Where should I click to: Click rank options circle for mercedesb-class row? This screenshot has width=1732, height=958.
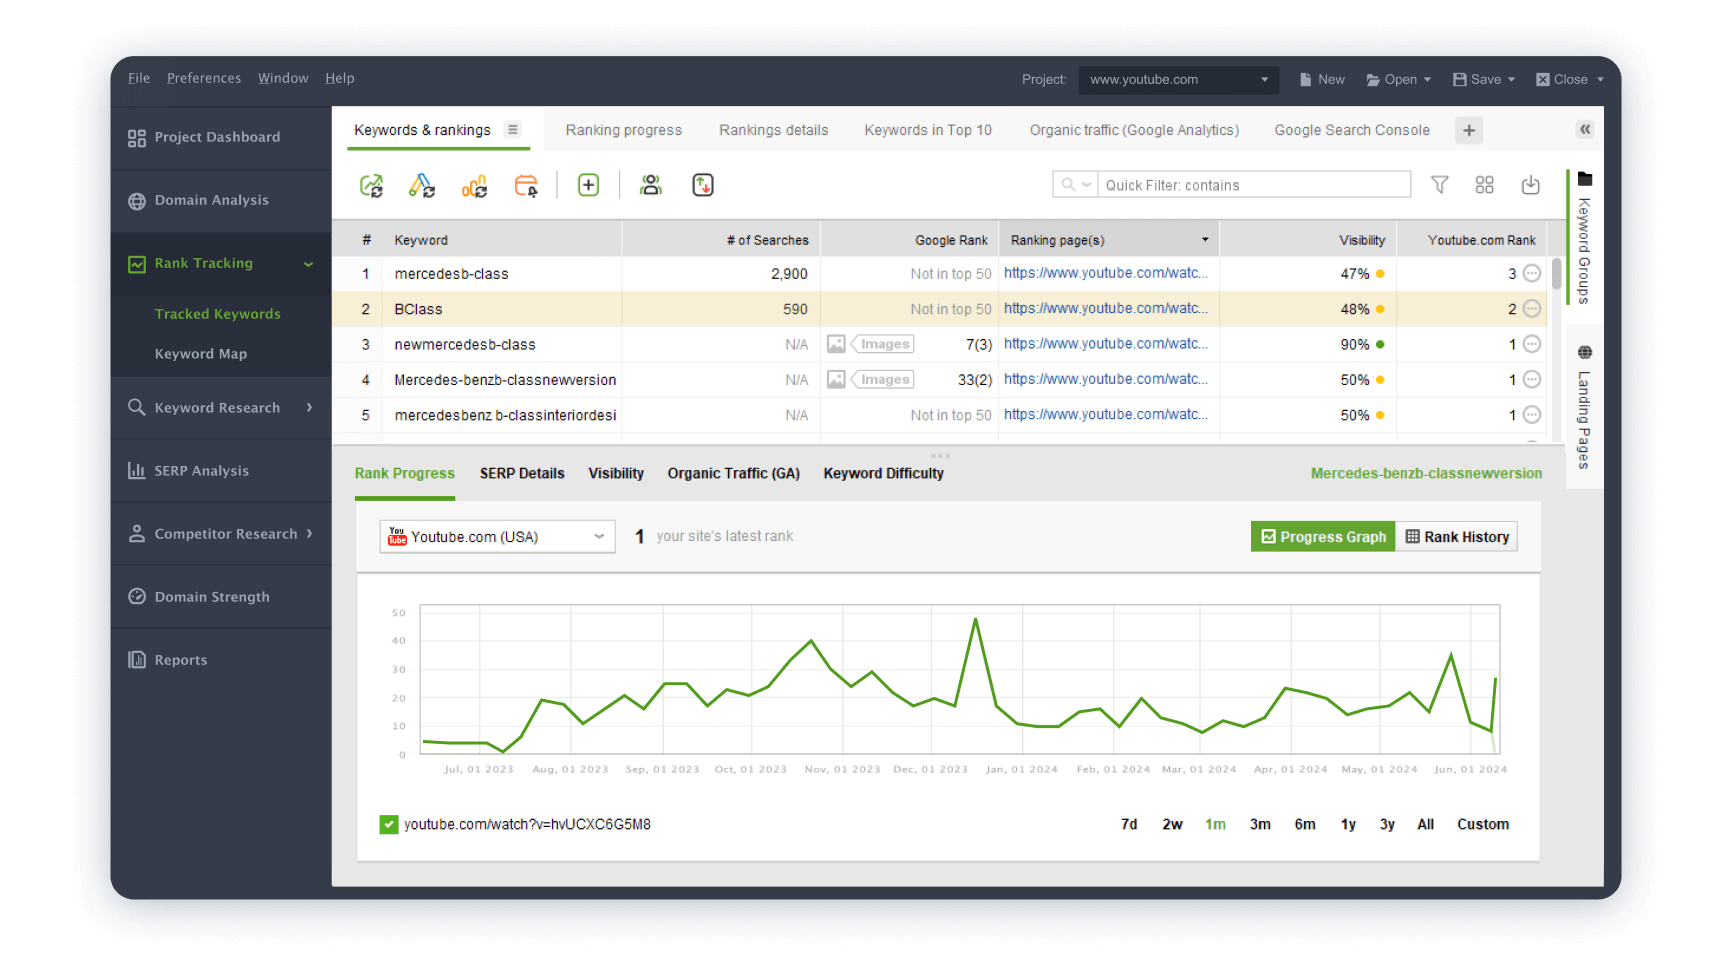point(1531,273)
